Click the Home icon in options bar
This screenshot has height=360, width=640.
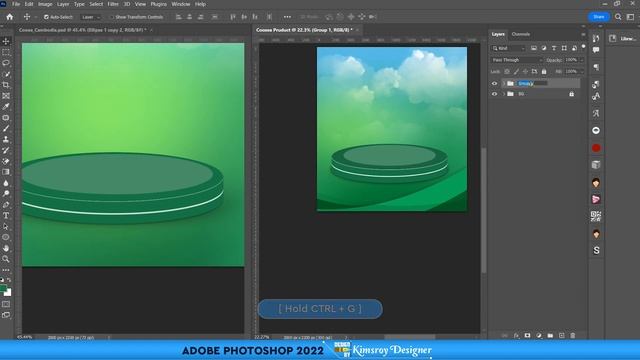click(9, 17)
